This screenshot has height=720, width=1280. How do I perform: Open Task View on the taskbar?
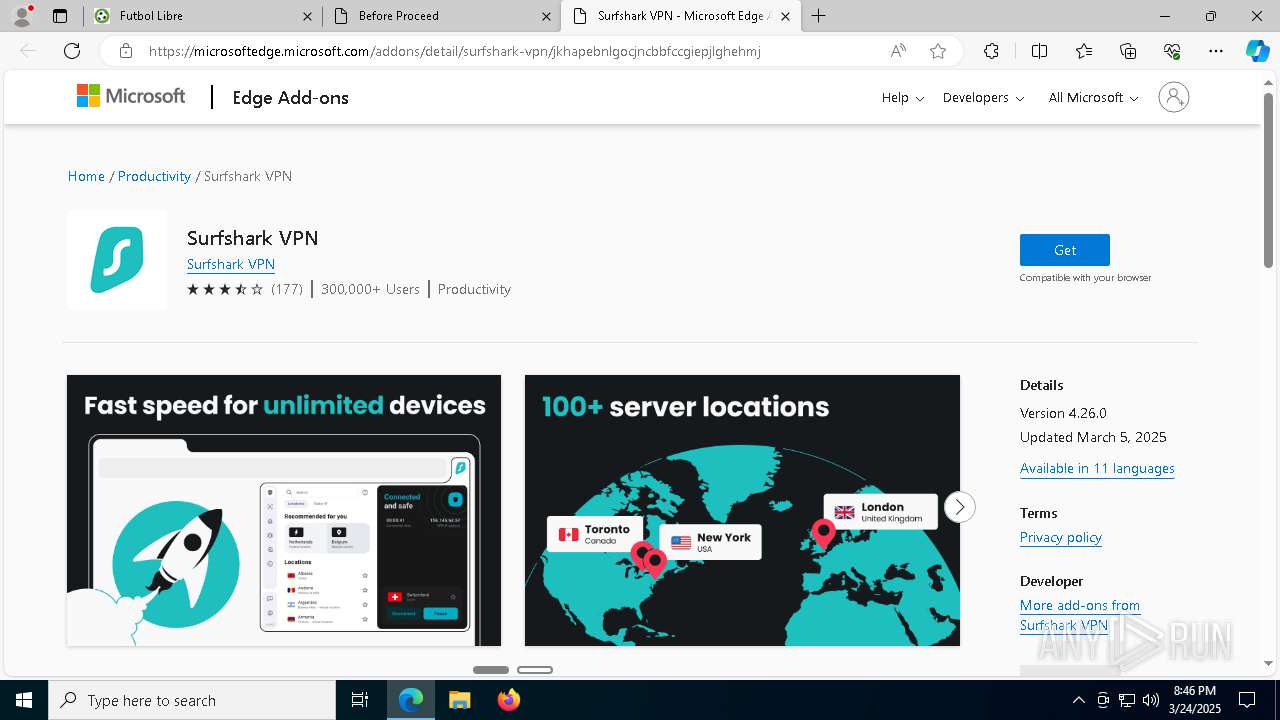click(x=360, y=700)
